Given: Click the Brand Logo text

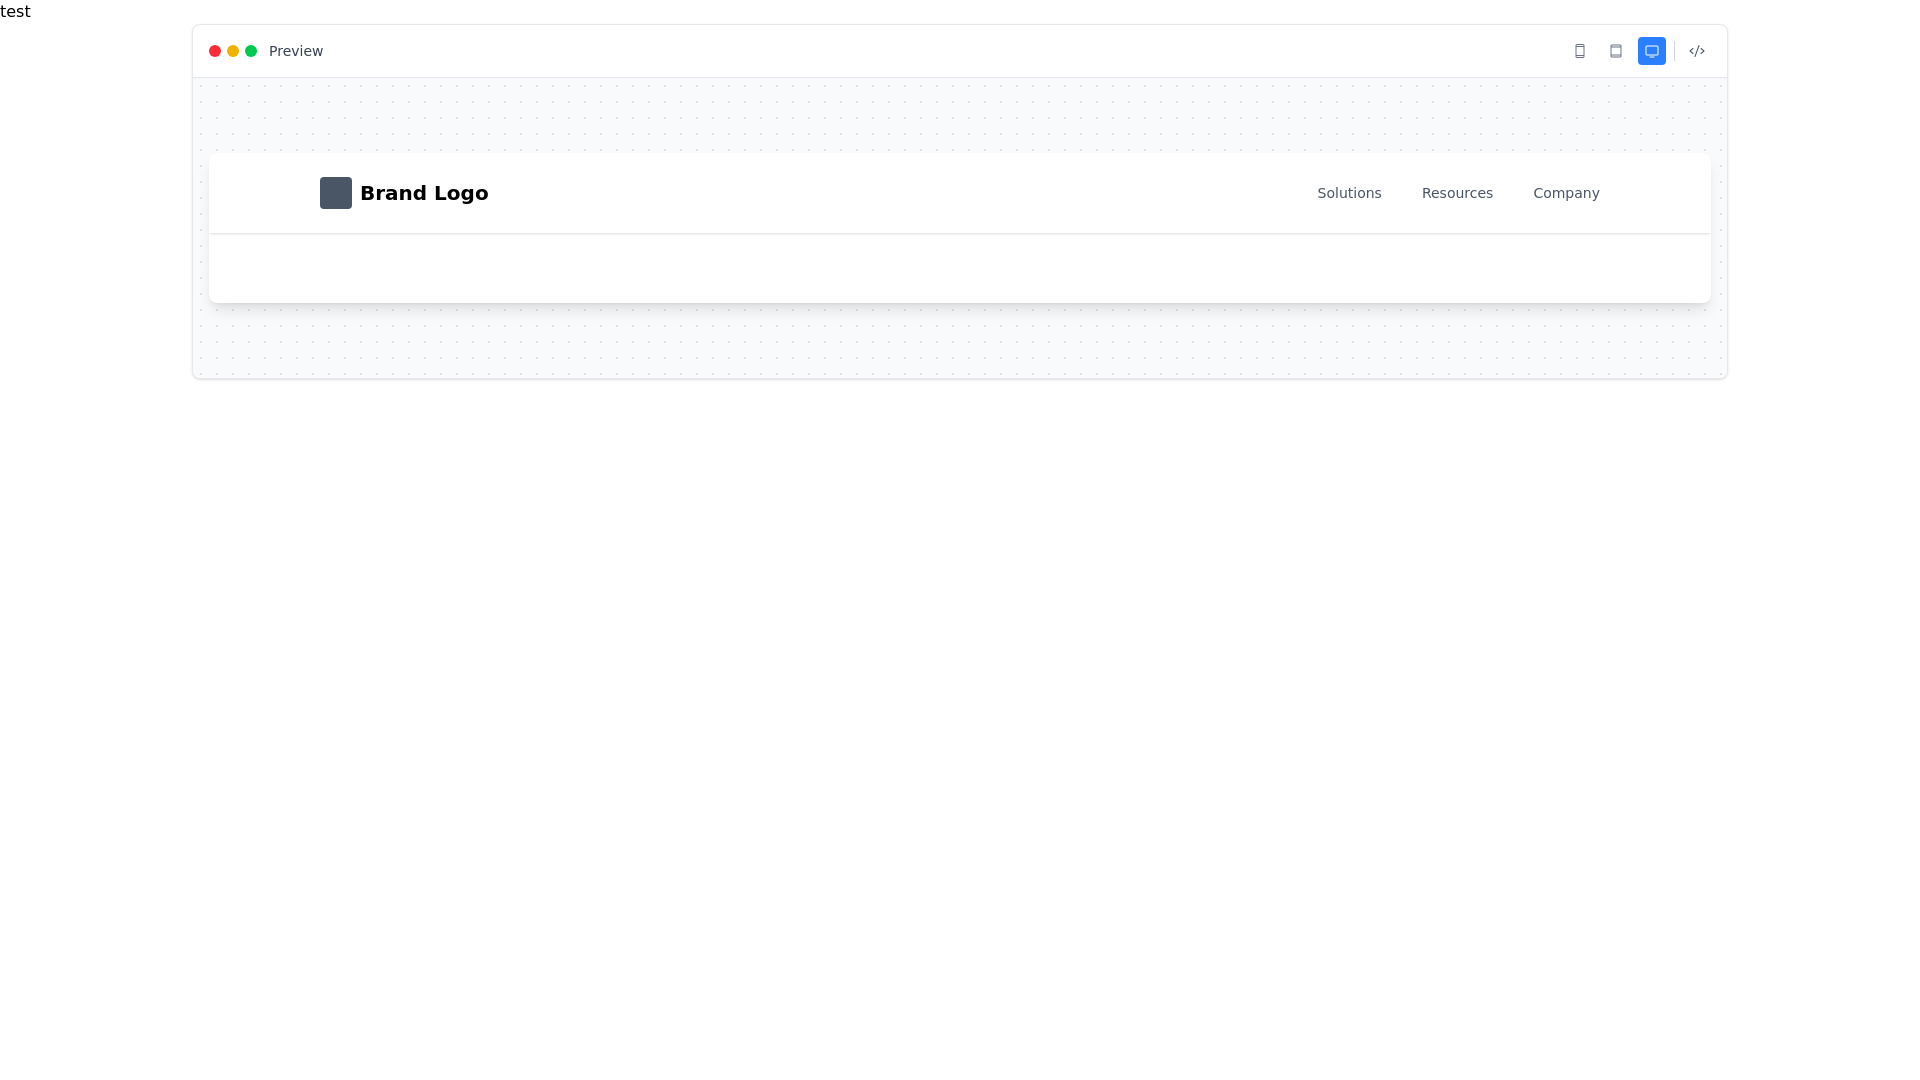Looking at the screenshot, I should tap(424, 193).
